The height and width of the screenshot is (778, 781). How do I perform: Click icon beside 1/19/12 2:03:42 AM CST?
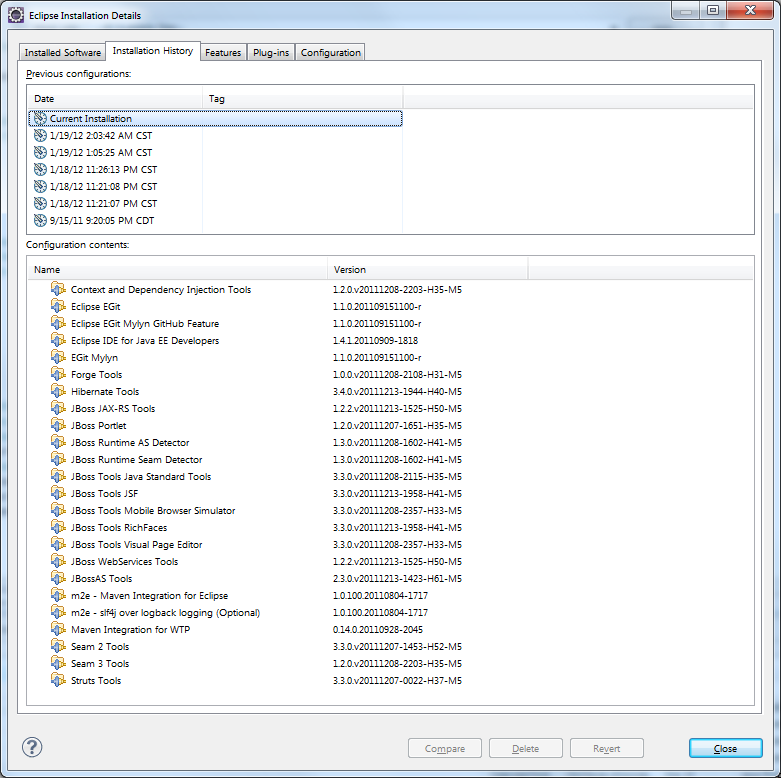40,135
